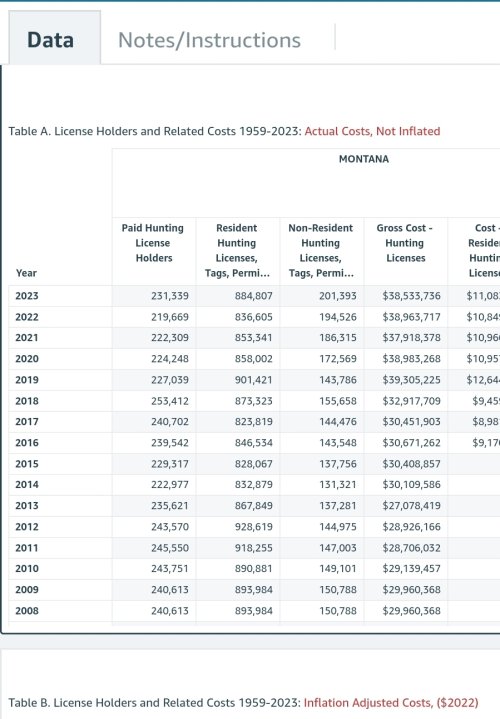Click the 253,412 cell in 2018 row

click(170, 401)
